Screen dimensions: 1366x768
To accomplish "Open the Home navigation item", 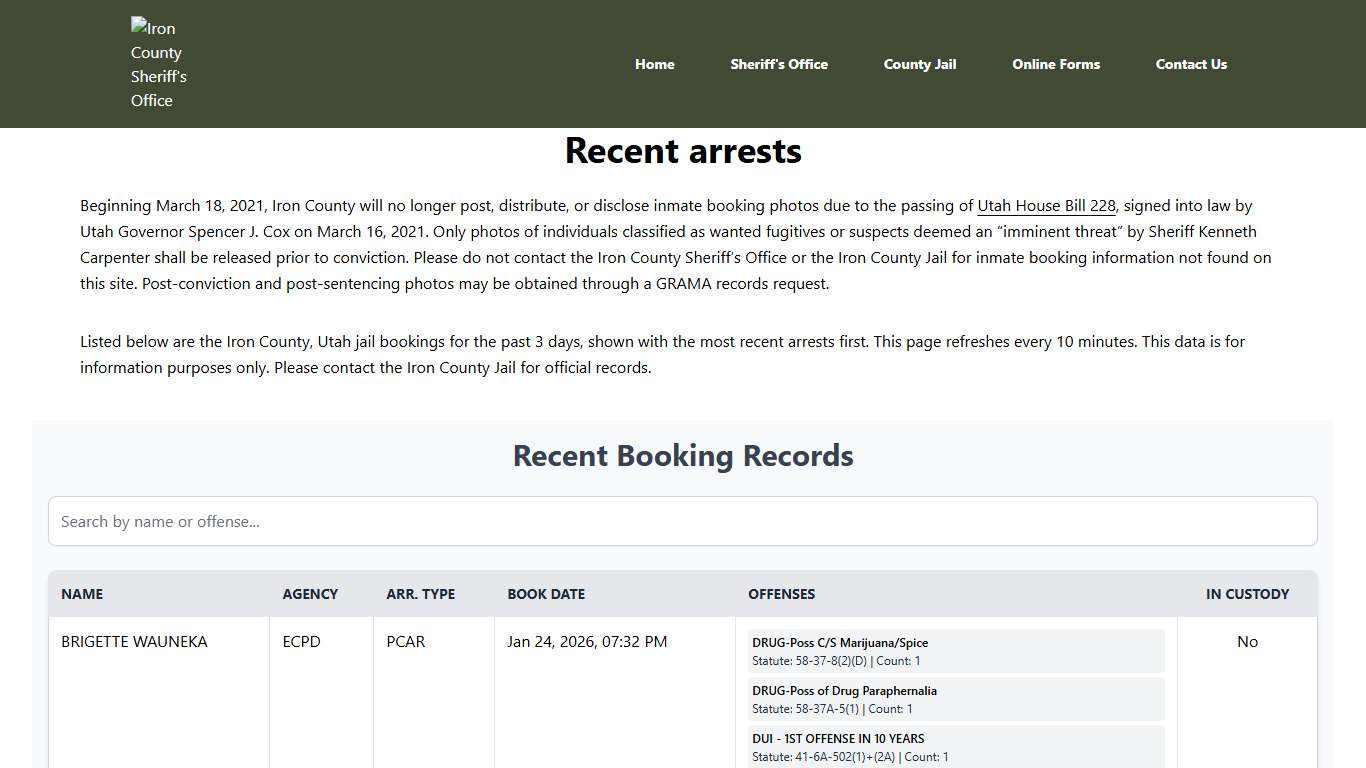I will (654, 64).
